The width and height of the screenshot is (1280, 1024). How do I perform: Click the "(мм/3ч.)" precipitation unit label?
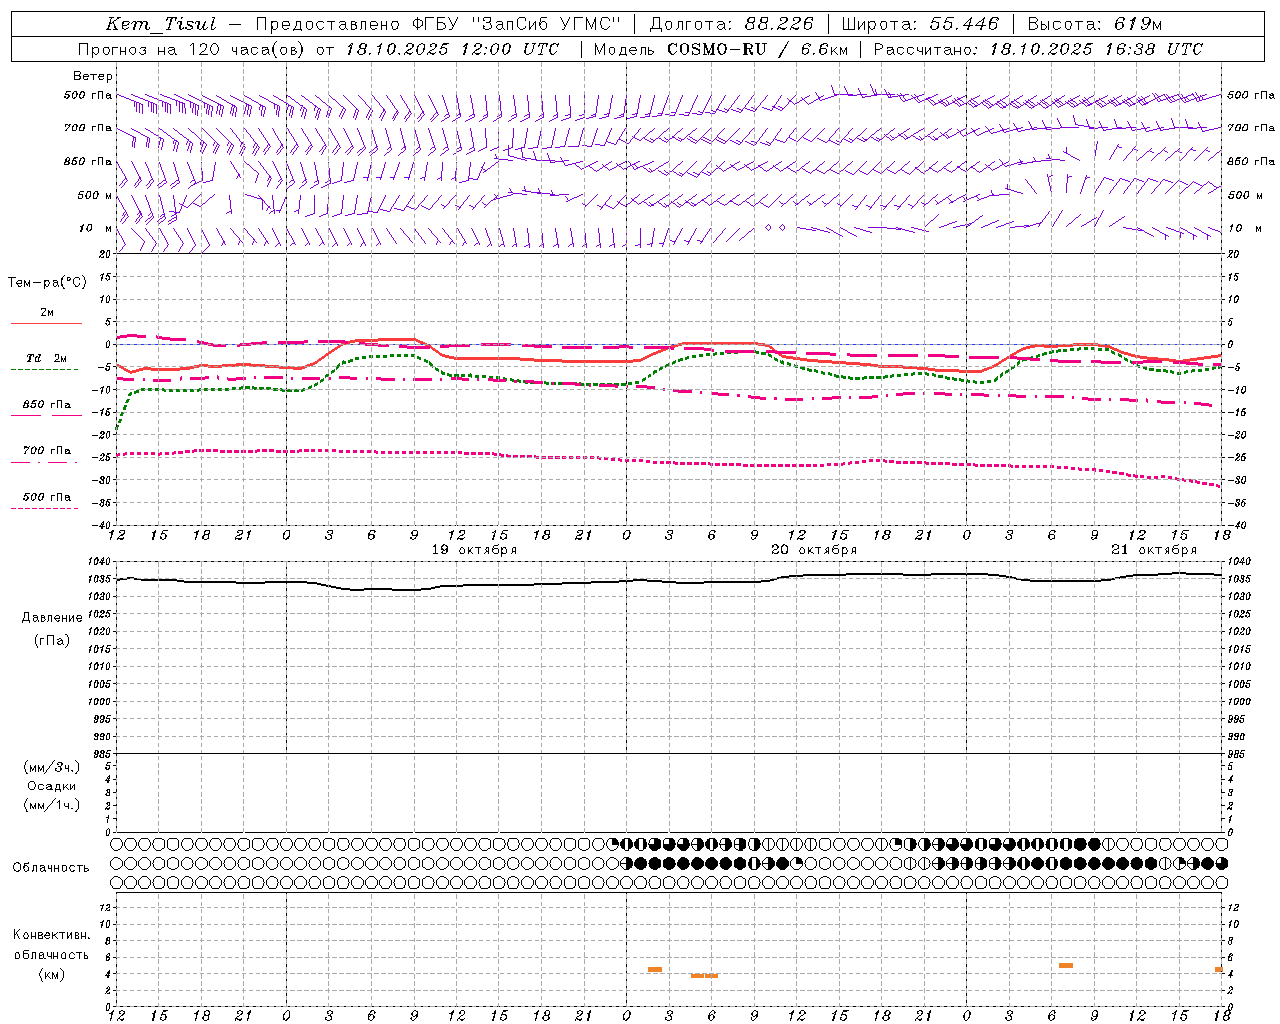pos(52,767)
